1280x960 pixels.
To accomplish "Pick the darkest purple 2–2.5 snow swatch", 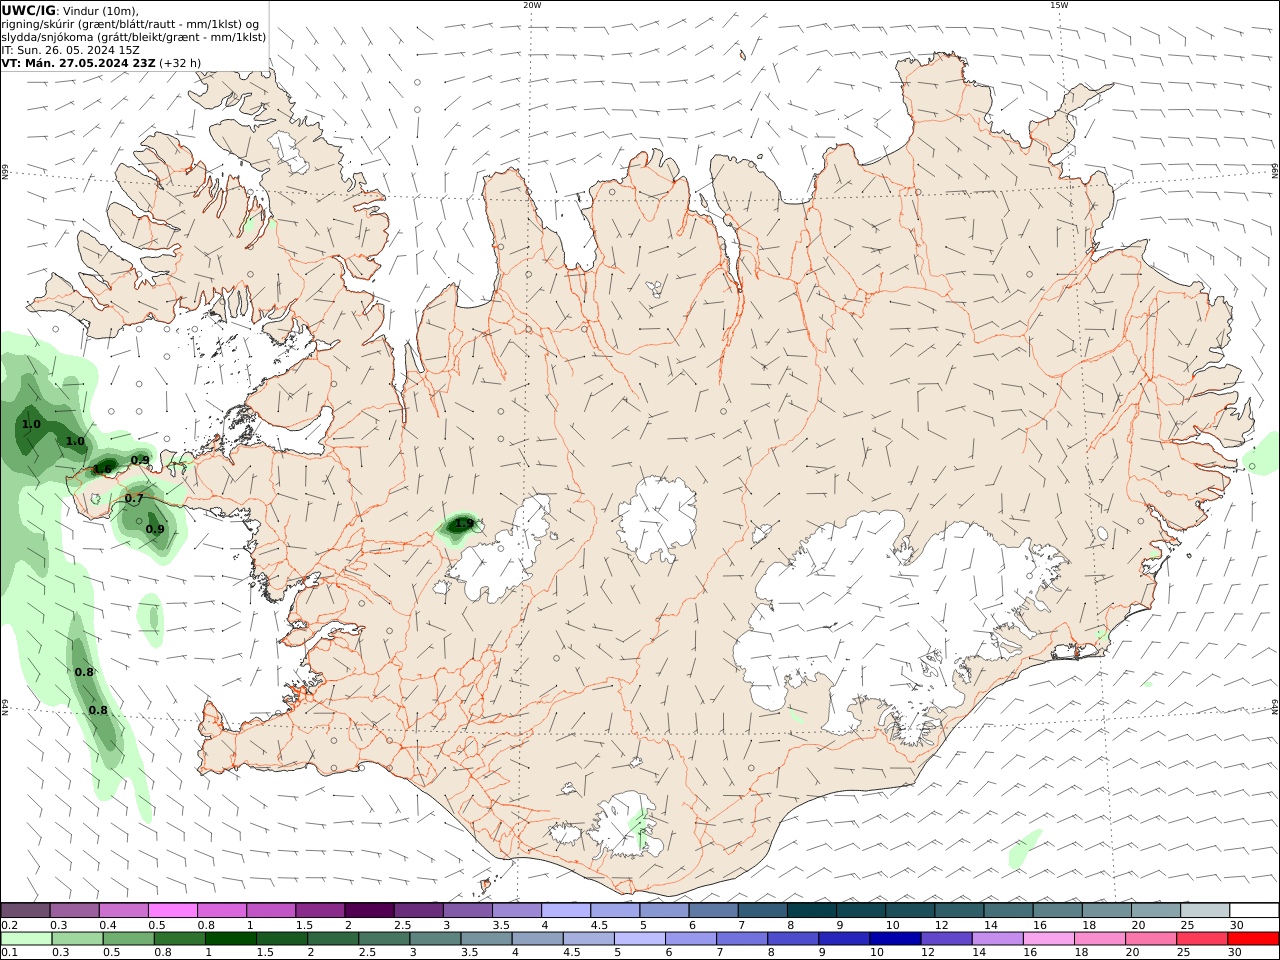I will pyautogui.click(x=369, y=910).
